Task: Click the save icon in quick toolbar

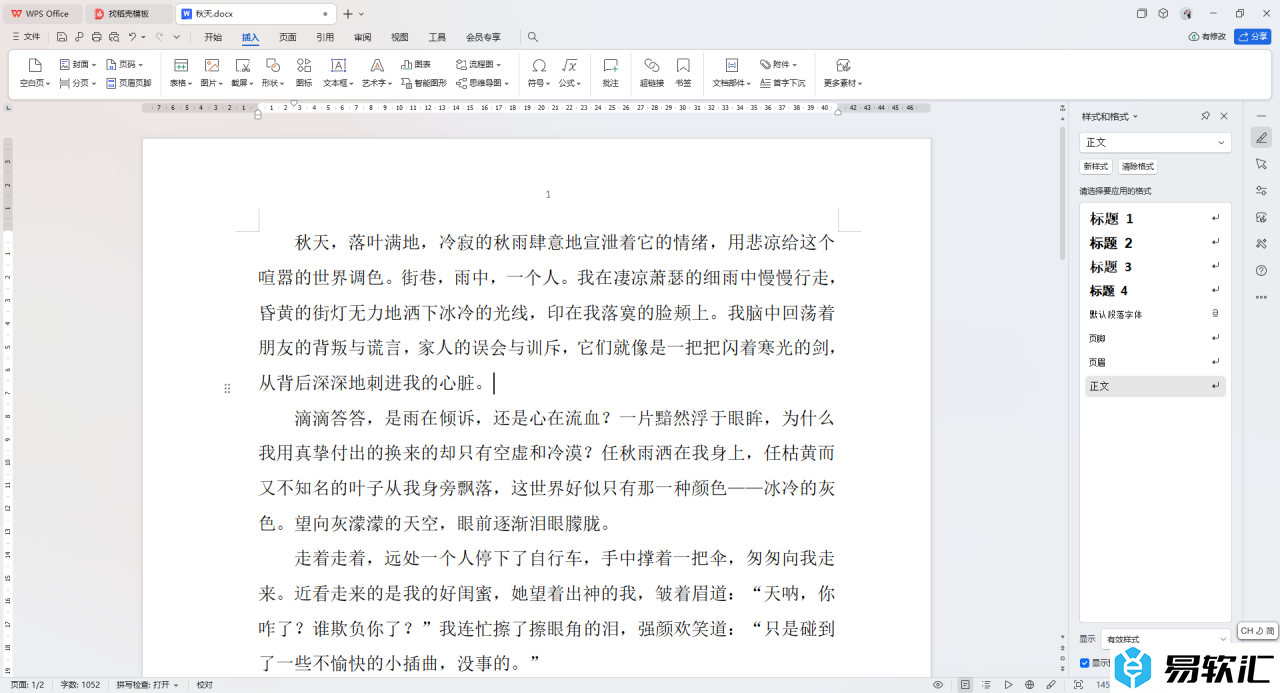Action: pyautogui.click(x=62, y=37)
